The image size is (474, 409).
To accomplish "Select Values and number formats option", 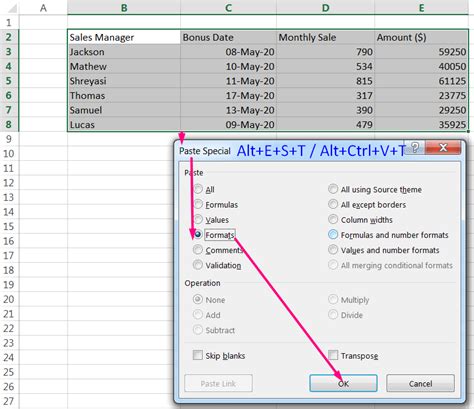I will tap(333, 250).
